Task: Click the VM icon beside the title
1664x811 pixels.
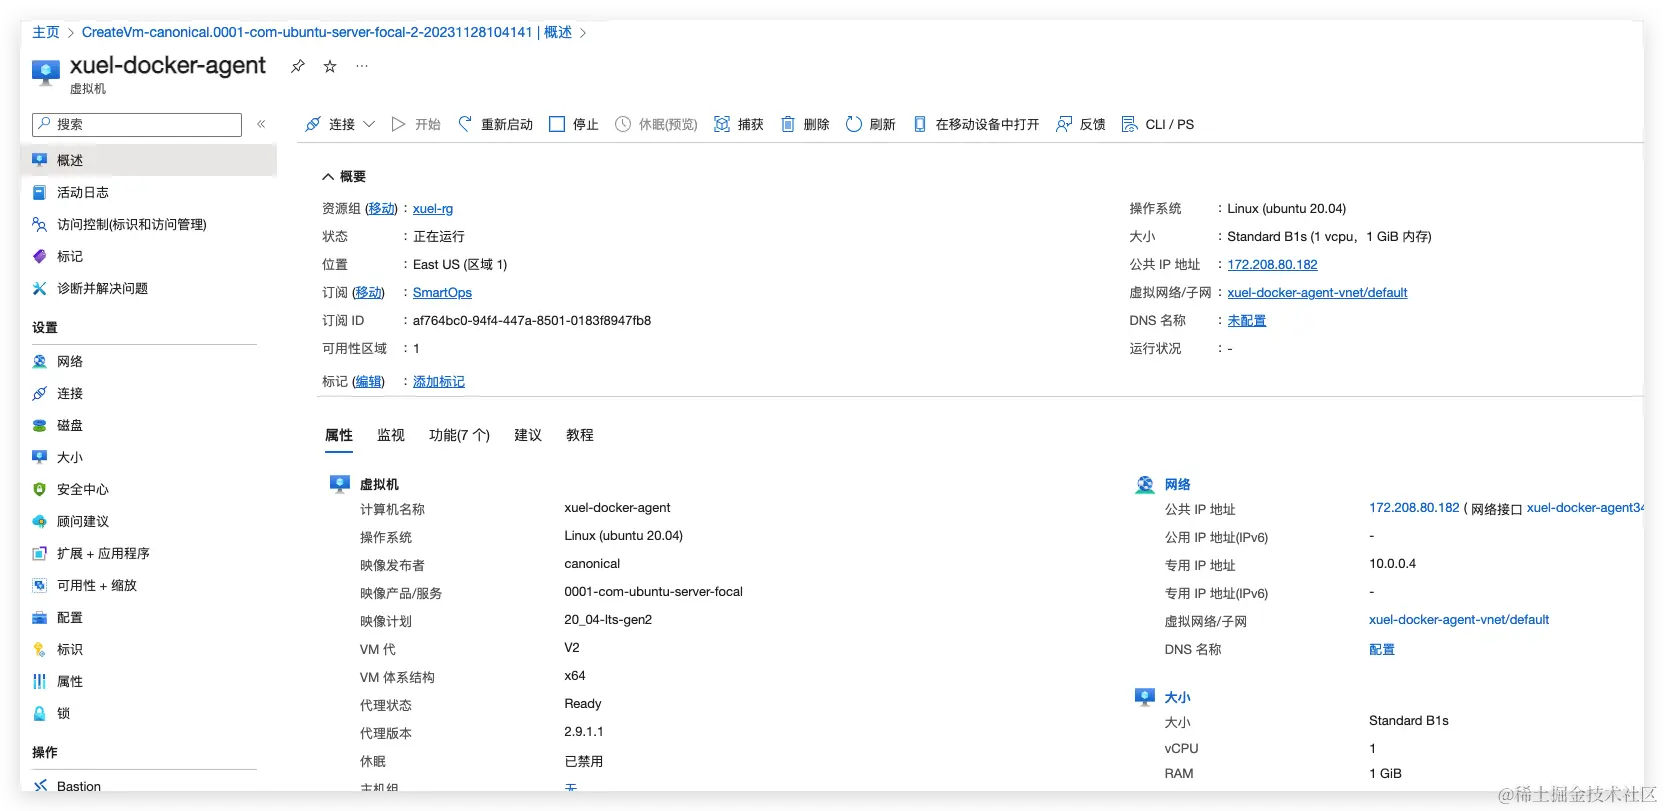Action: (x=46, y=72)
